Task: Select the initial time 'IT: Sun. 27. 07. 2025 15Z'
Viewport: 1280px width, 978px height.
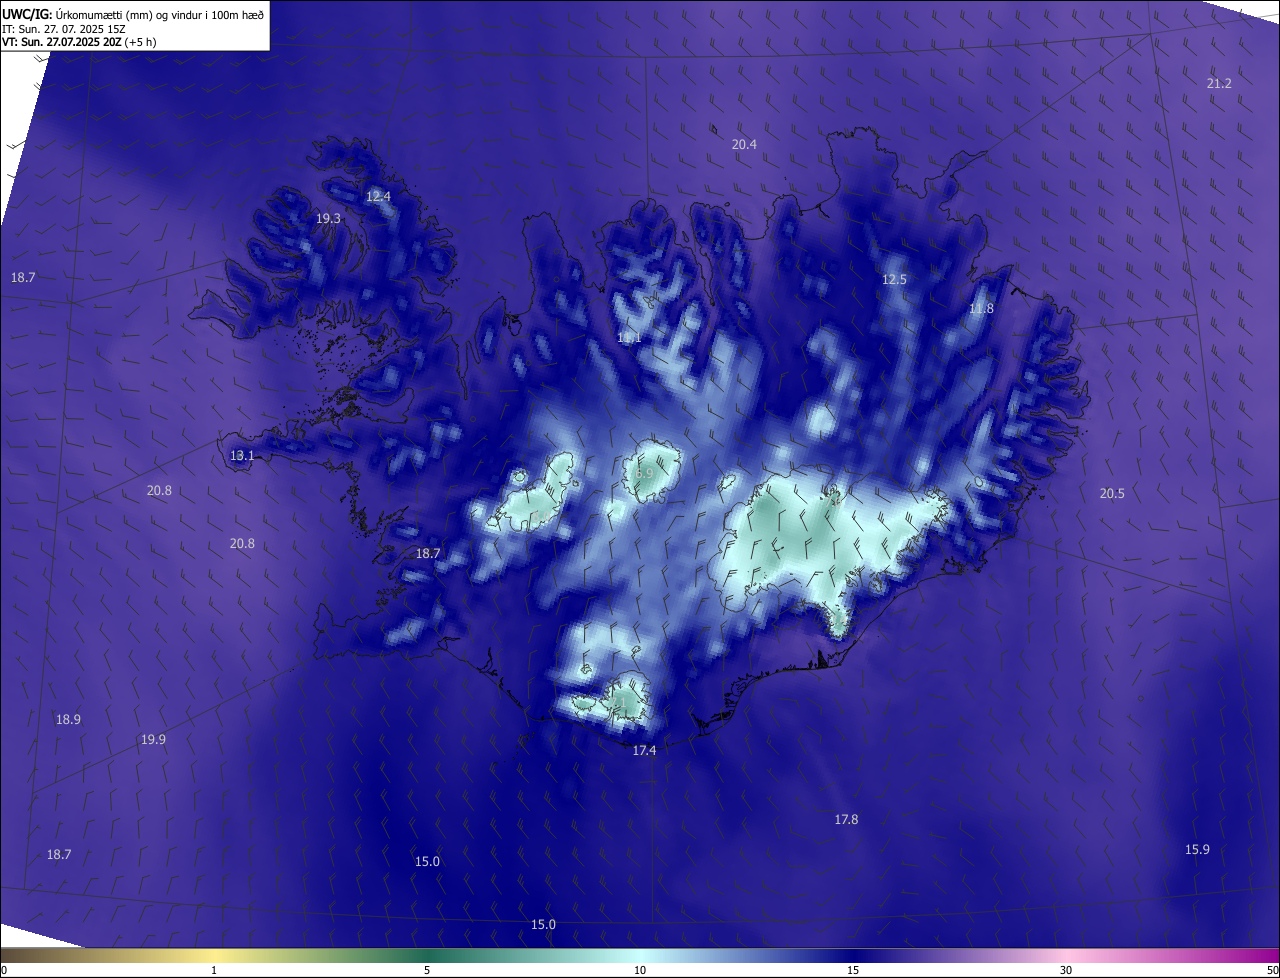Action: pyautogui.click(x=63, y=29)
